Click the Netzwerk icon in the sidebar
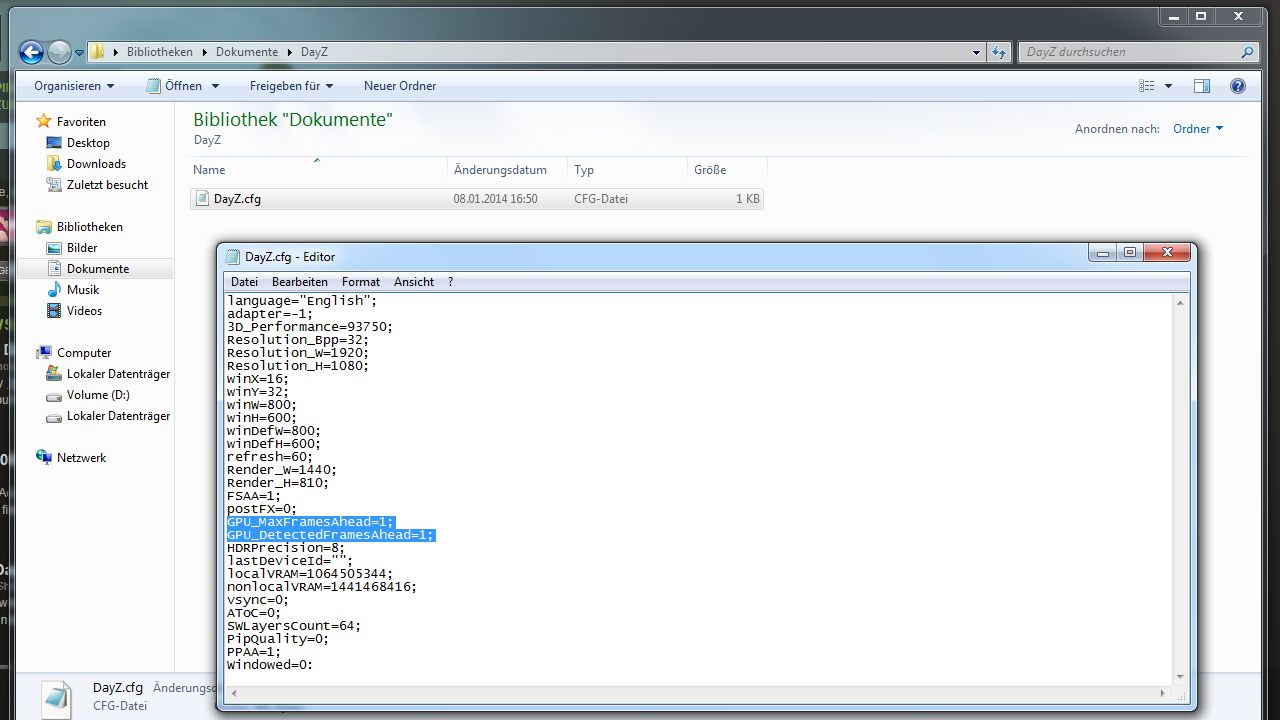 pyautogui.click(x=44, y=458)
